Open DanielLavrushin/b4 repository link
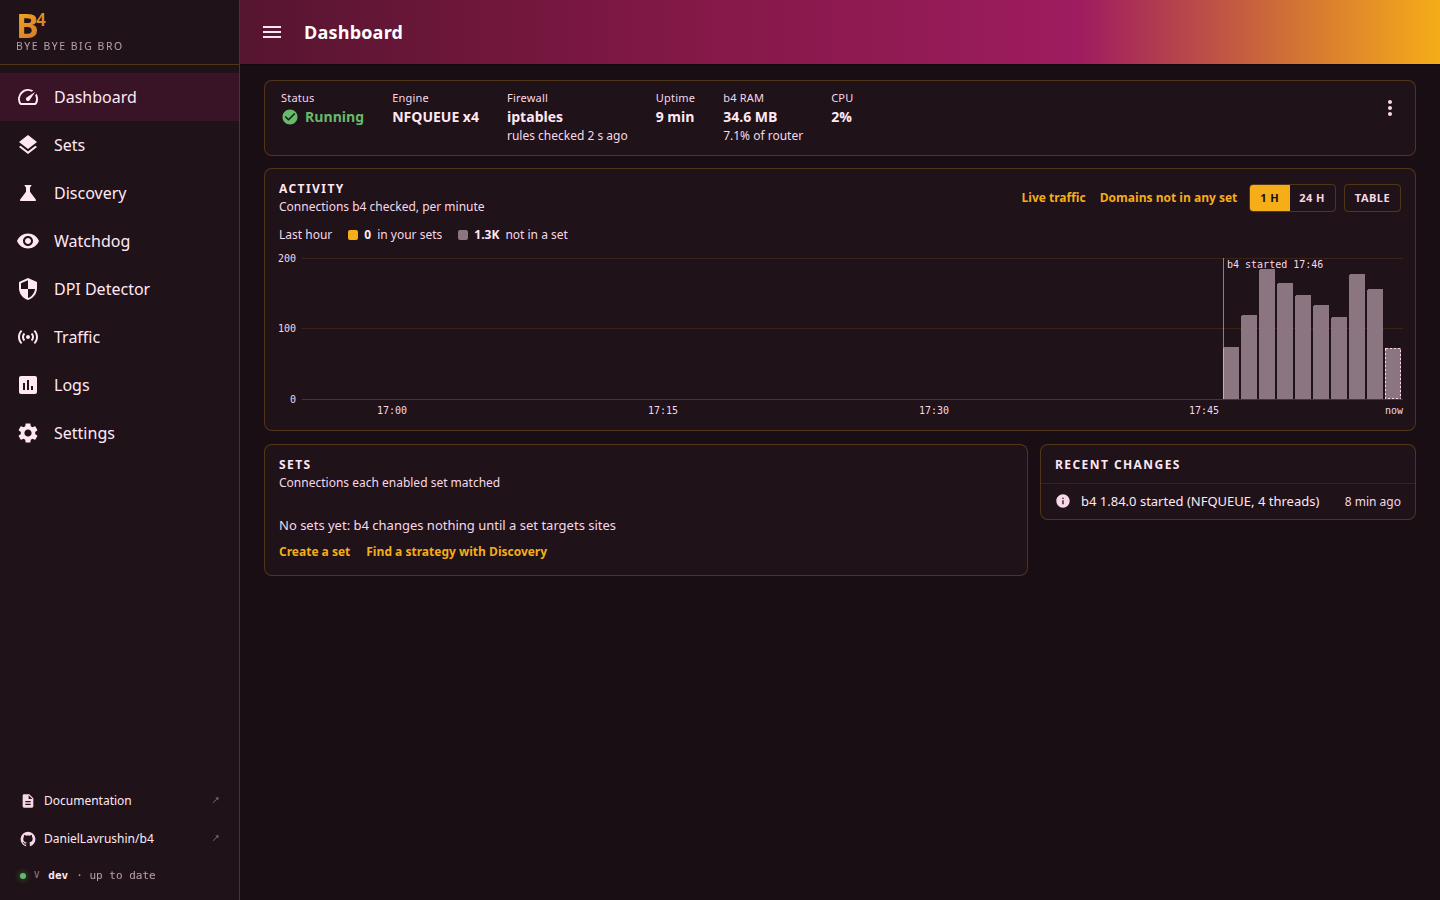The width and height of the screenshot is (1440, 900). [x=120, y=839]
